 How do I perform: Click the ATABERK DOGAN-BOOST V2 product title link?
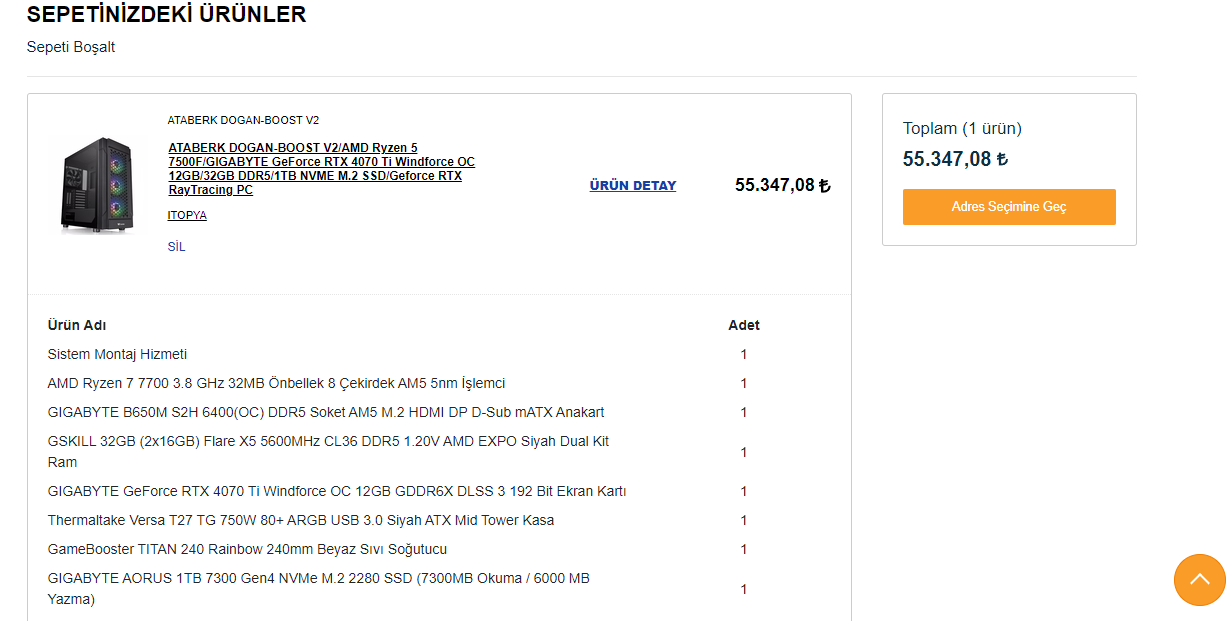[320, 168]
